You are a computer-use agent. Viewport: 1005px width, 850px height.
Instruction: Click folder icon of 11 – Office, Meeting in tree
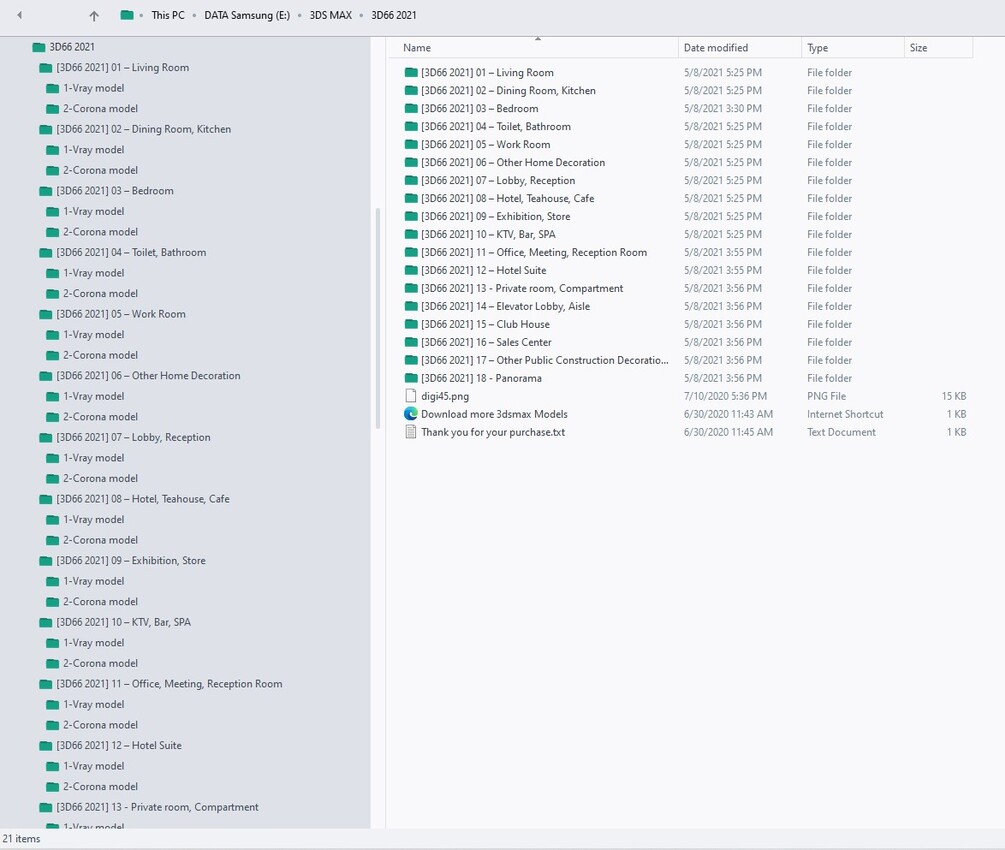(46, 684)
